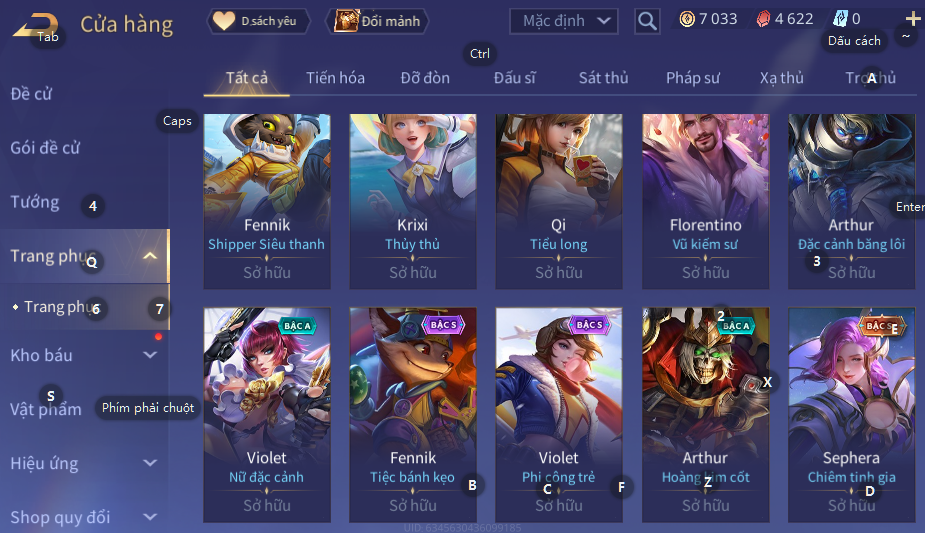
Task: Open the Mặc định sort dropdown
Action: 564,21
